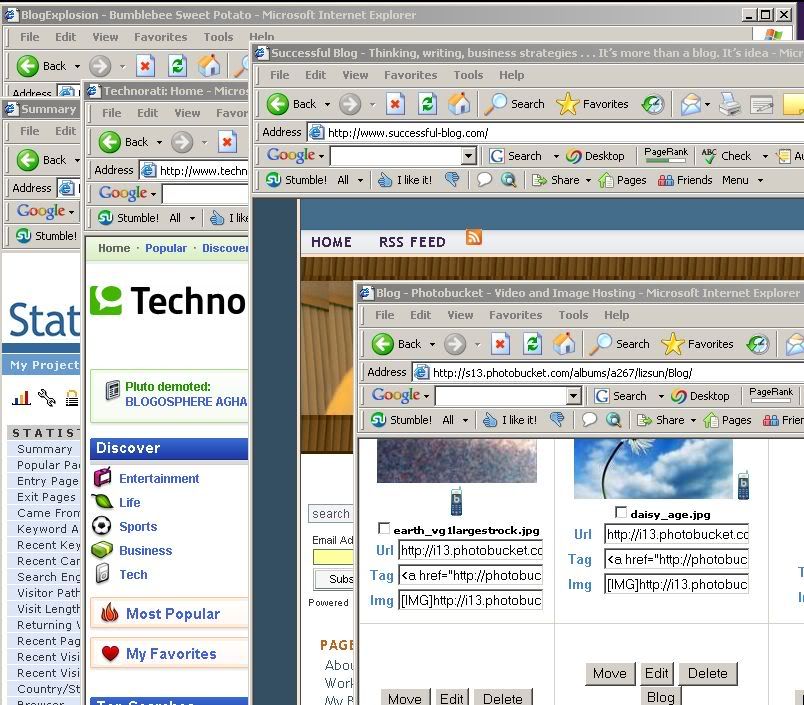The image size is (804, 705).
Task: Click the Back arrow in the Photobucket window
Action: coord(383,344)
